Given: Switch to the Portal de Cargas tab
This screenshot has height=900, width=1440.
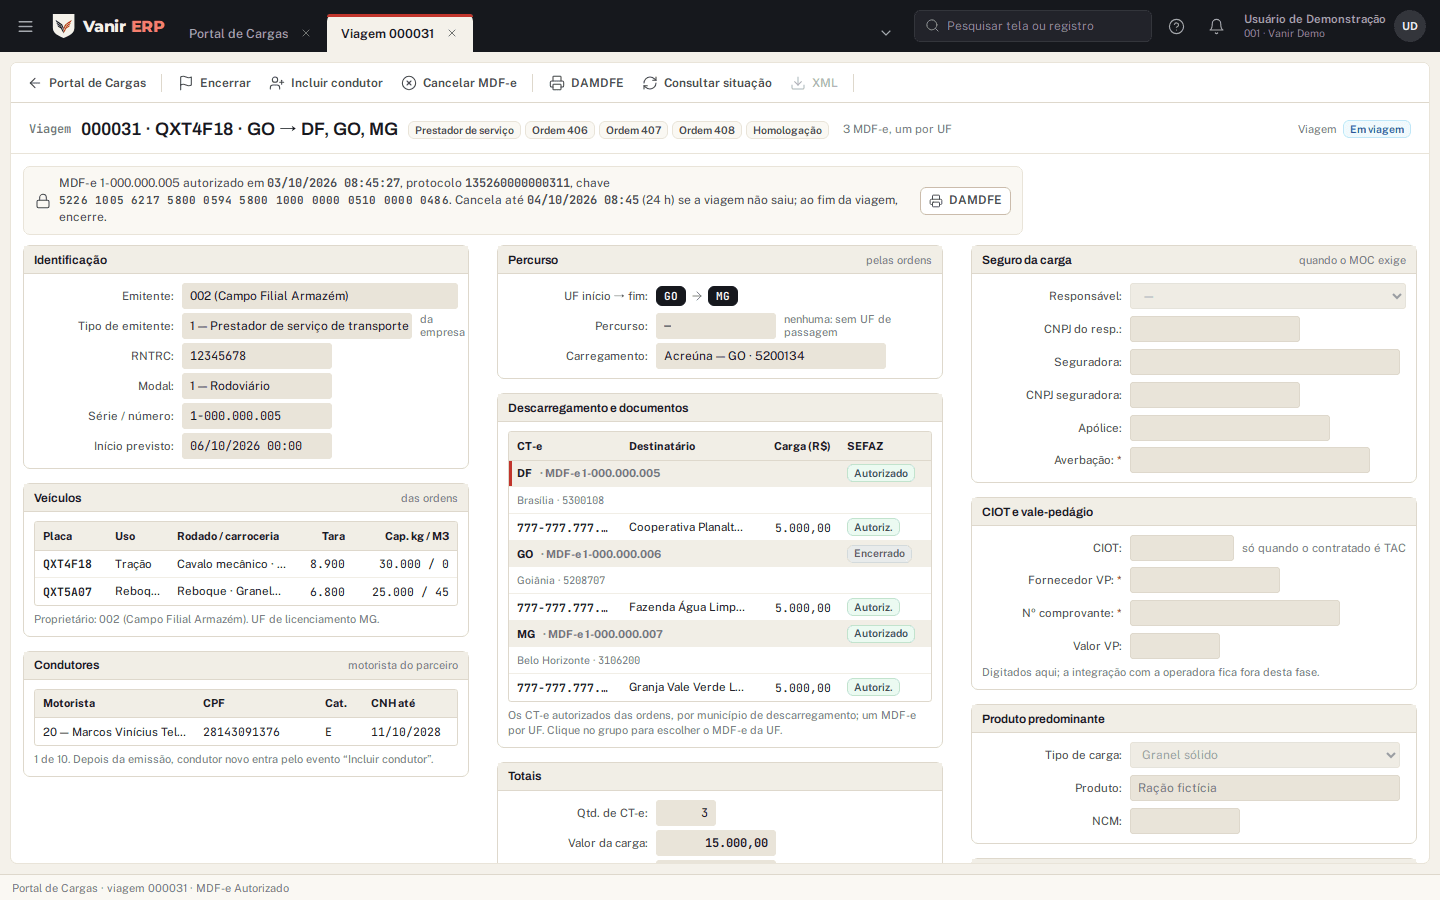Looking at the screenshot, I should click(x=238, y=33).
